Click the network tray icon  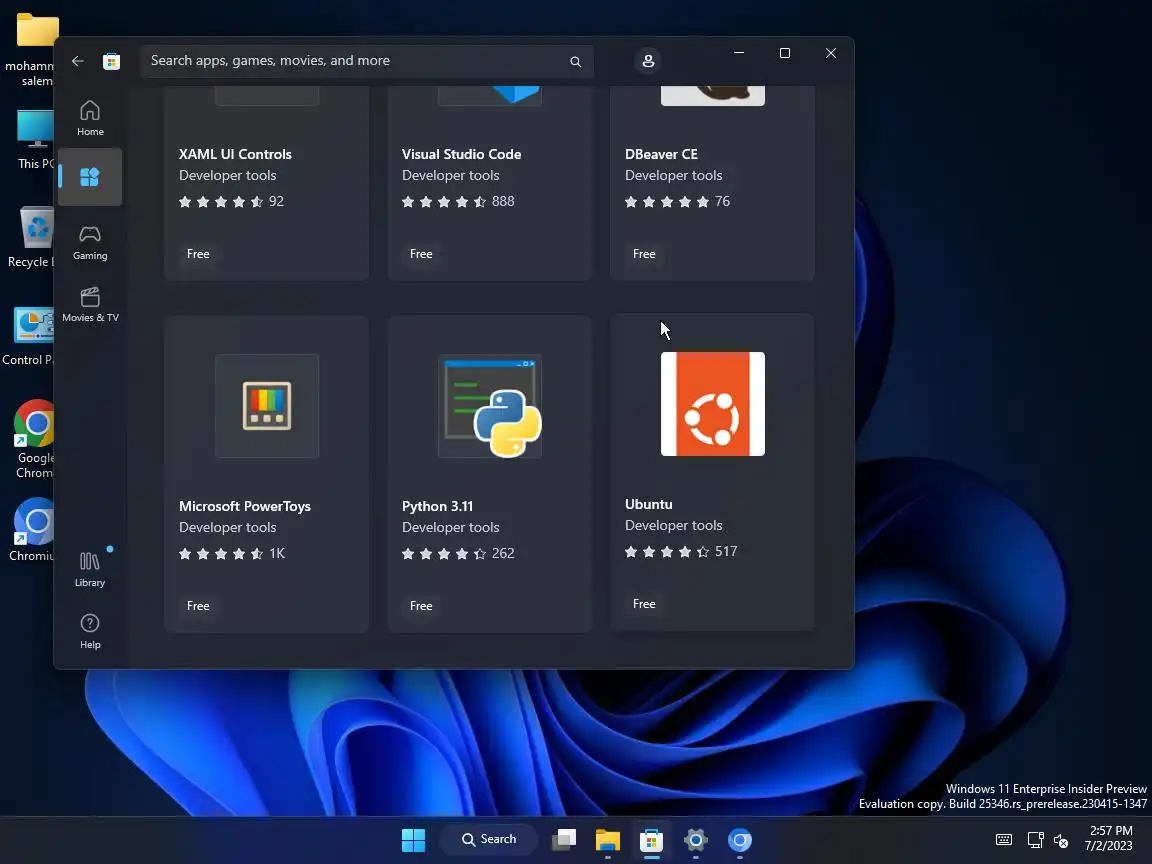coord(1035,840)
